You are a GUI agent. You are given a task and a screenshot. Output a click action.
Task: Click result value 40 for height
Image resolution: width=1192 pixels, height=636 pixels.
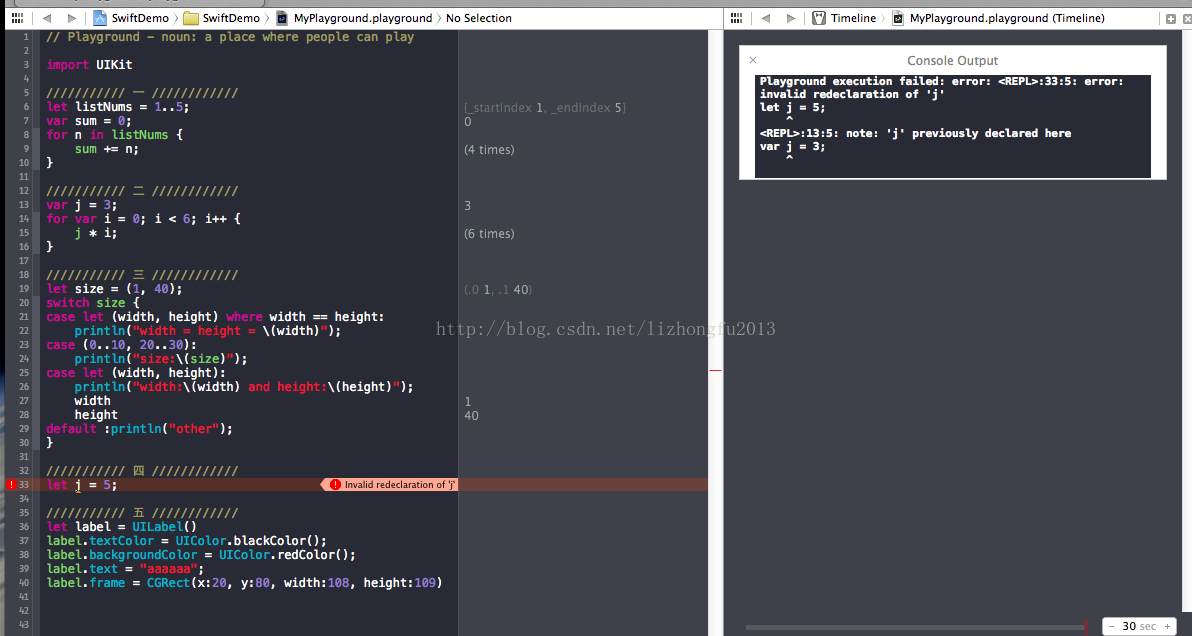coord(471,416)
